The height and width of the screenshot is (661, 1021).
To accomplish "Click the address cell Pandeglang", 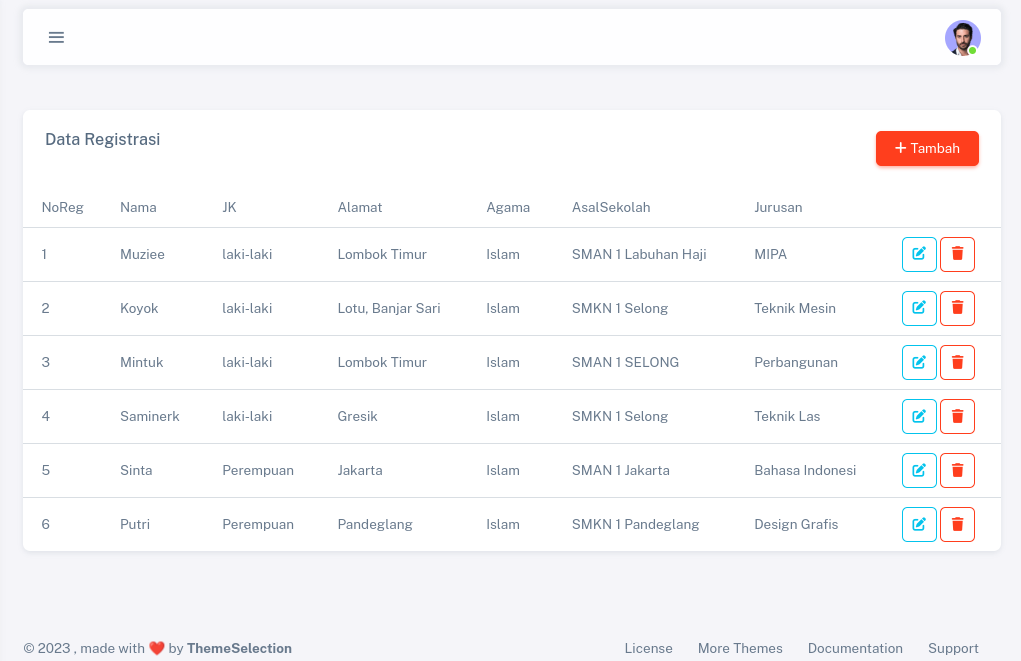I will pyautogui.click(x=375, y=525).
